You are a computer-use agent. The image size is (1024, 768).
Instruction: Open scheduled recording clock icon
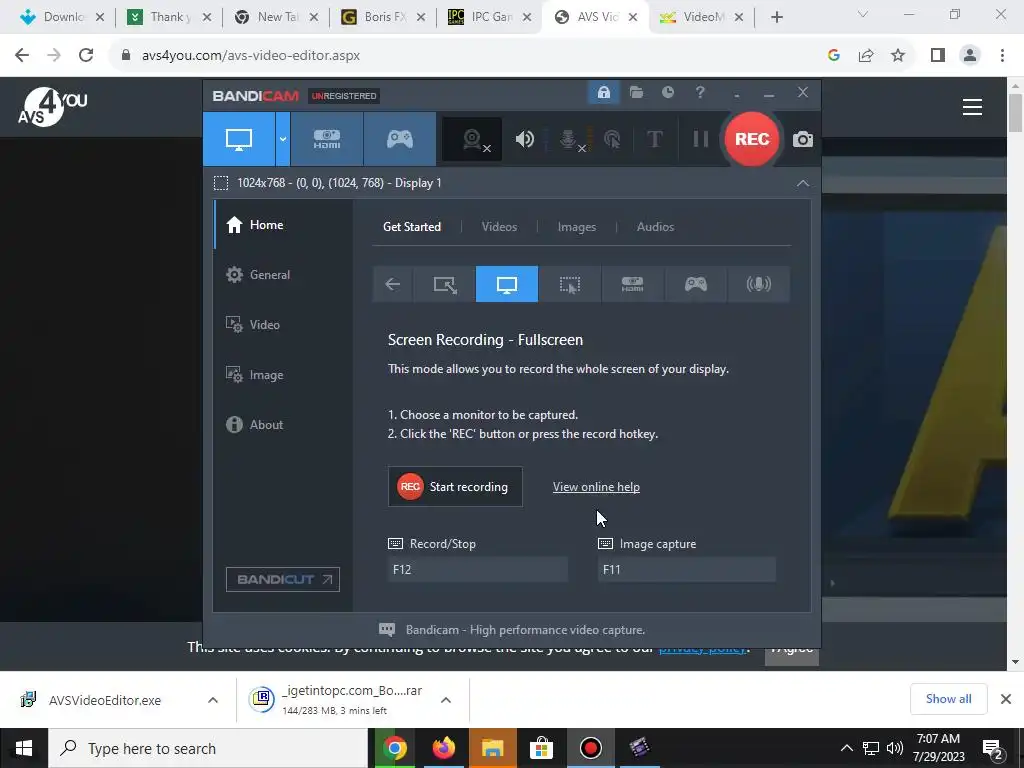coord(667,93)
